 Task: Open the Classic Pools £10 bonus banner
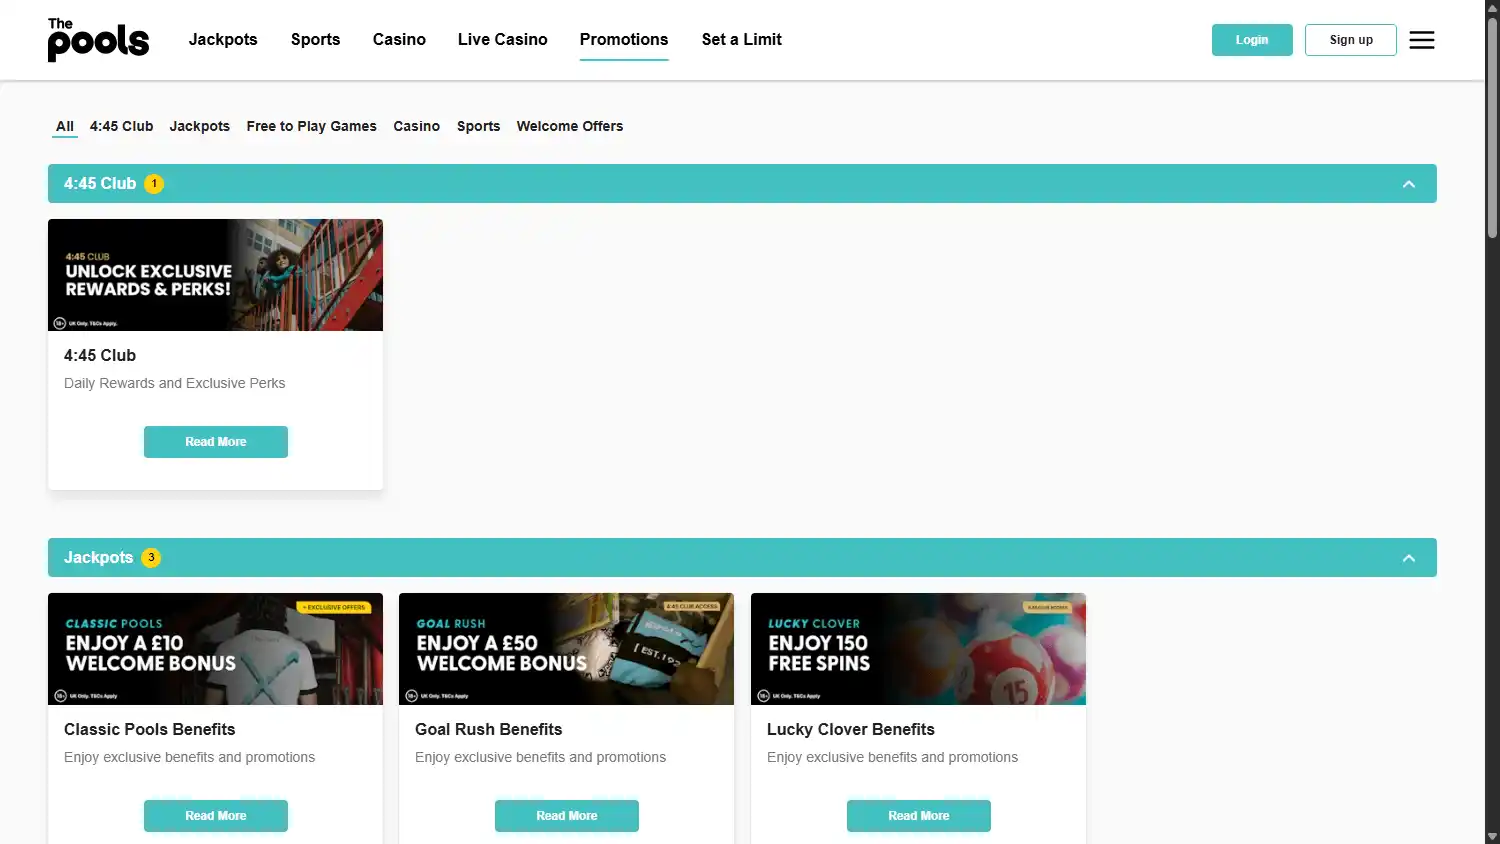tap(215, 649)
